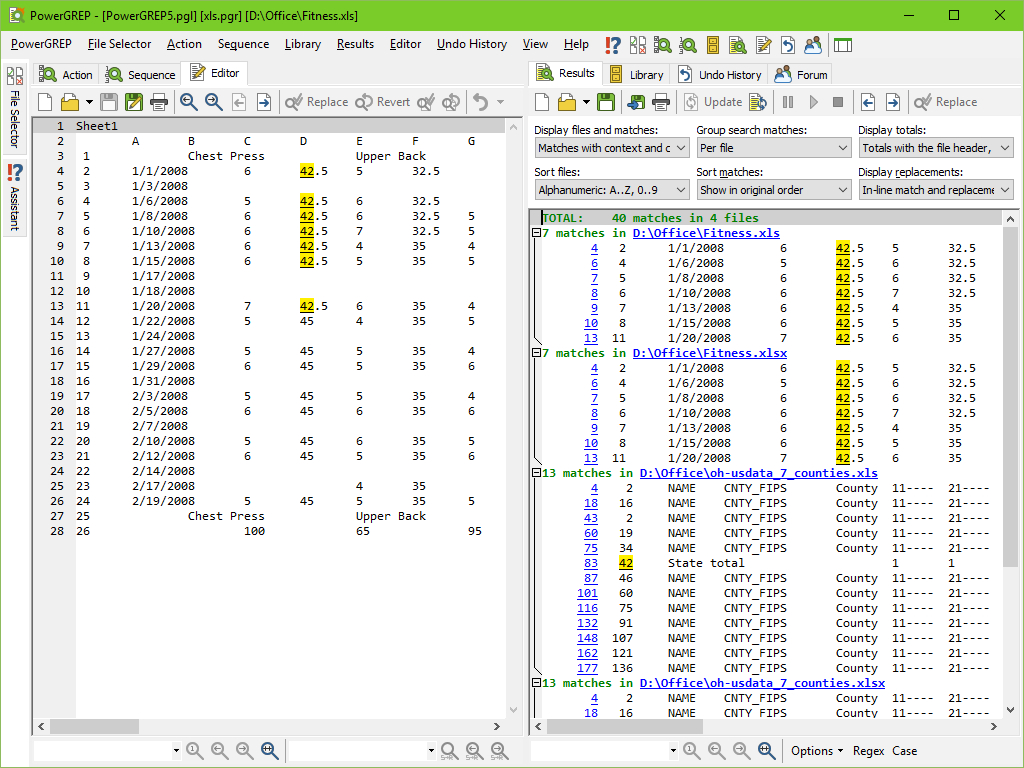Click the Undo arrow in the Editor toolbar
The height and width of the screenshot is (768, 1024).
point(481,102)
